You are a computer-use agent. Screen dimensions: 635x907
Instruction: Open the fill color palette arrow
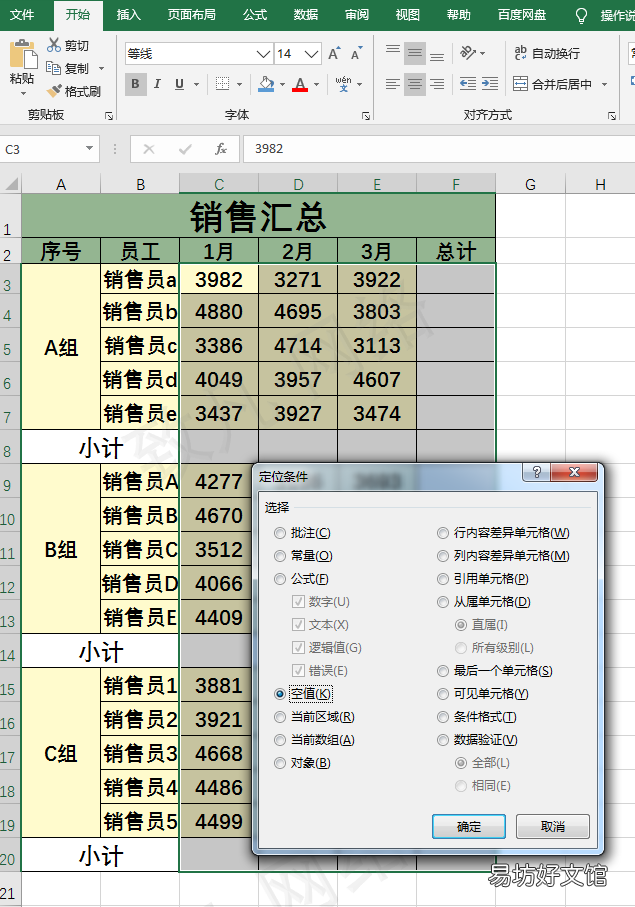coord(282,84)
